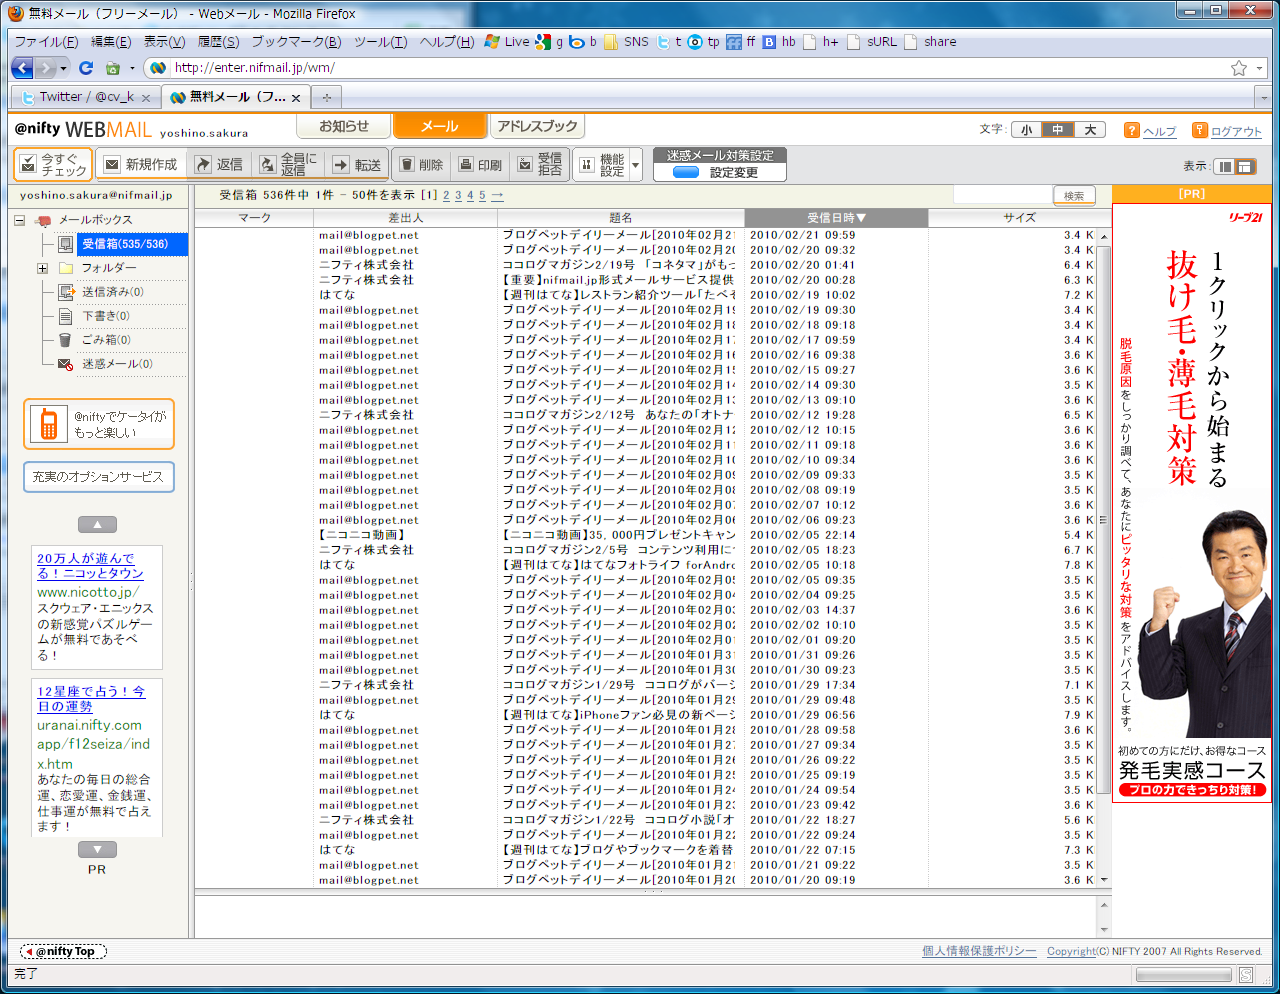The image size is (1280, 994).
Task: Click the PR scroll-down arrow button
Action: click(97, 850)
